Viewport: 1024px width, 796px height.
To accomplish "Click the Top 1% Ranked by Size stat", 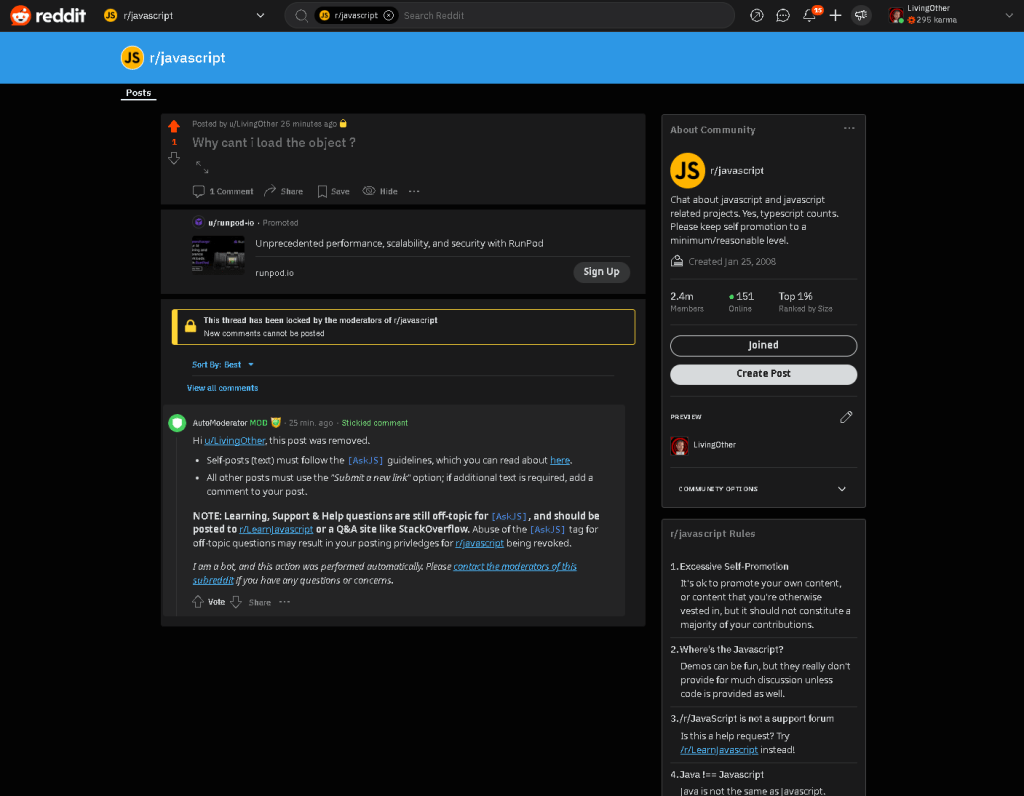I will pyautogui.click(x=805, y=302).
